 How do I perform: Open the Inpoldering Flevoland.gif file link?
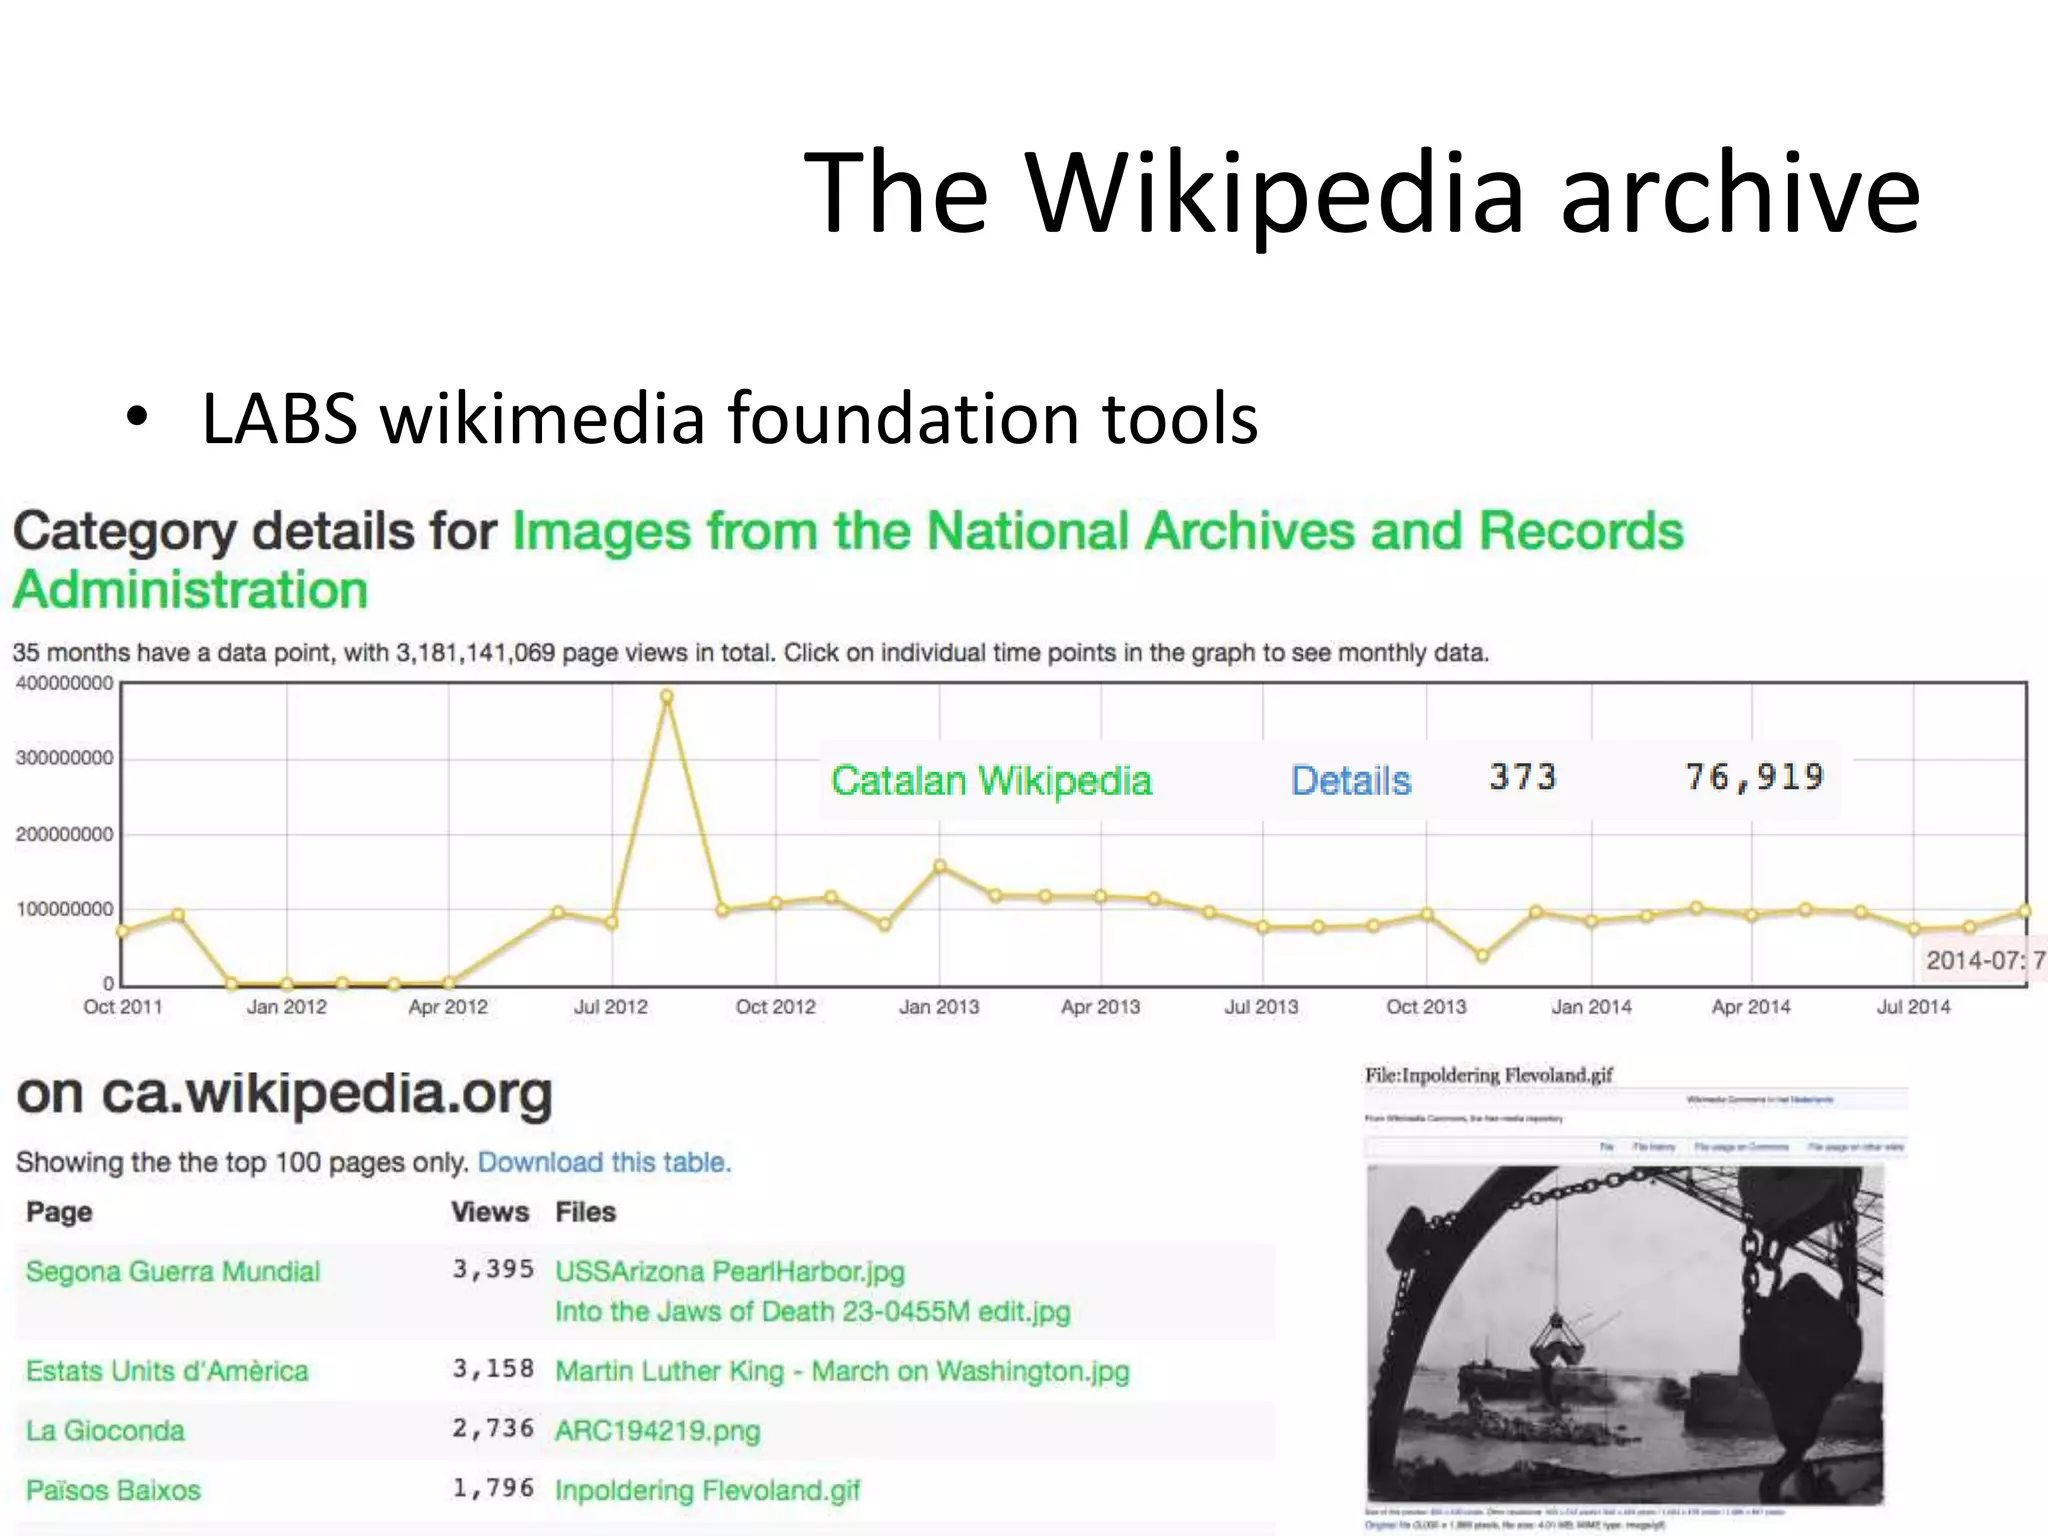[708, 1490]
